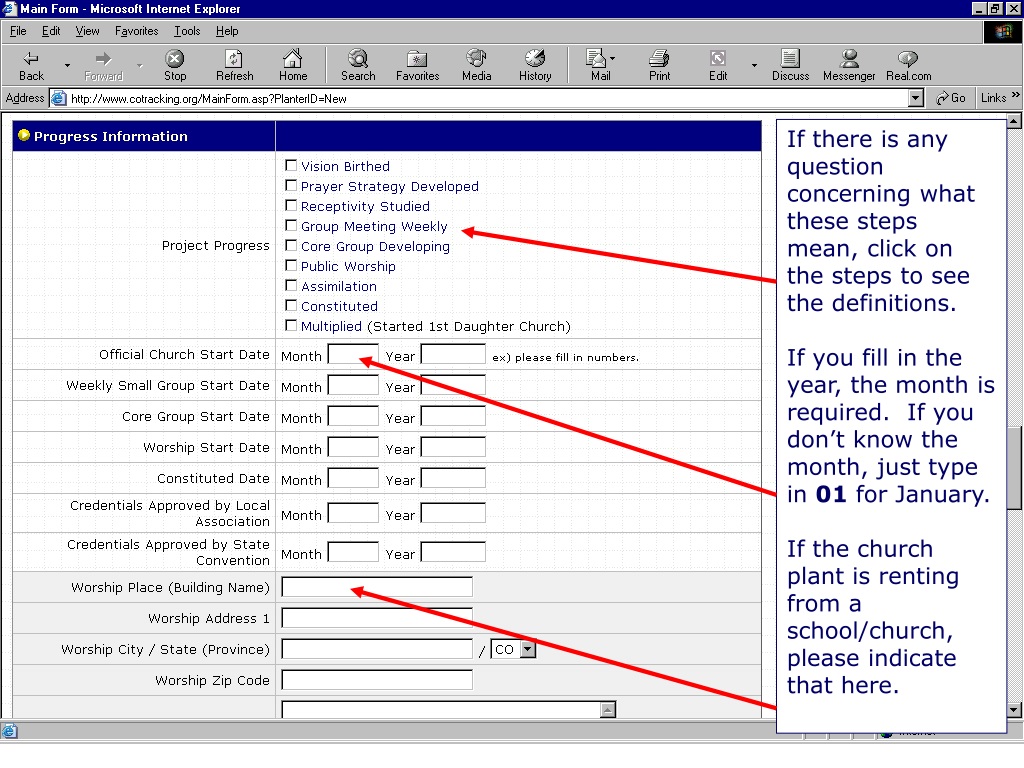
Task: Go to Home page icon
Action: pos(293,59)
